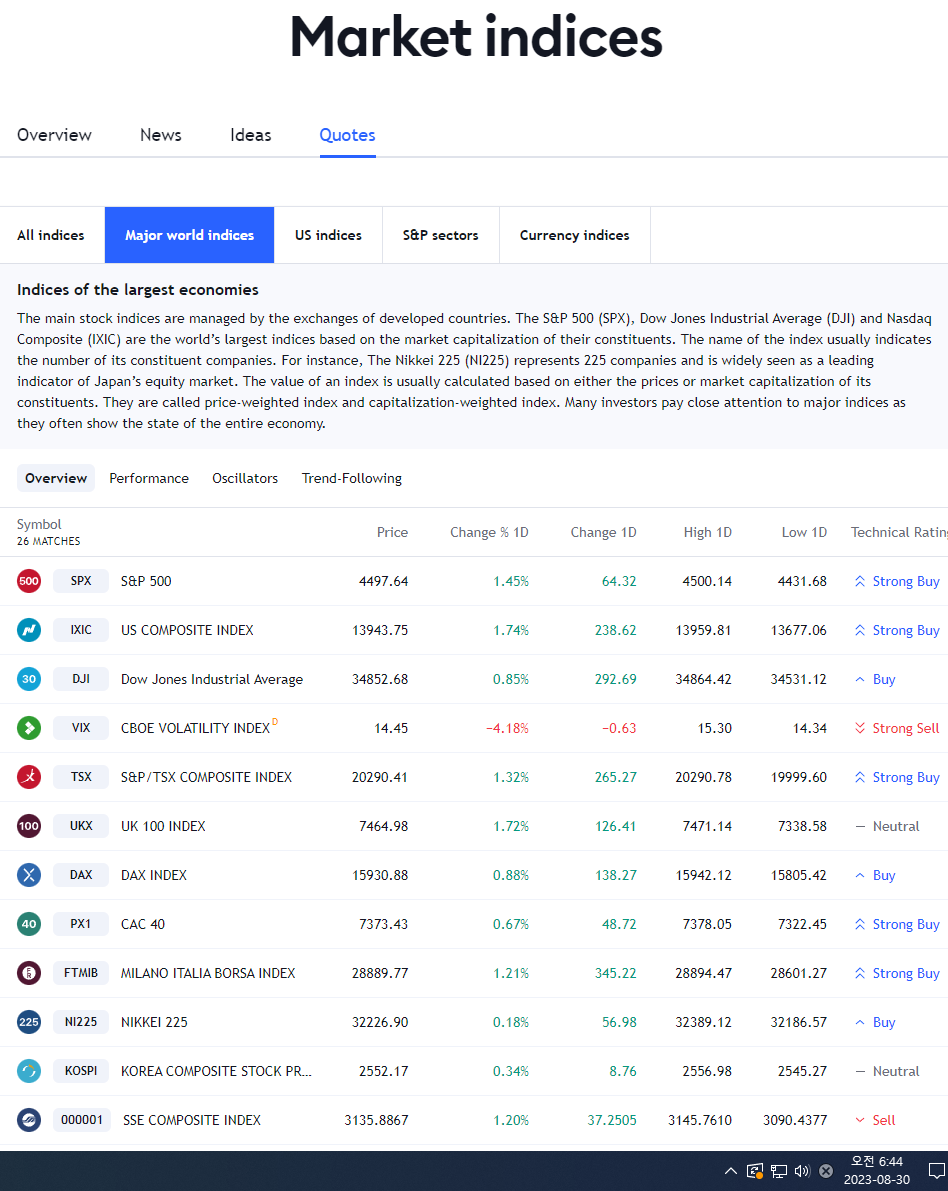Open the S&P 500 name link
The height and width of the screenshot is (1191, 948).
(146, 581)
